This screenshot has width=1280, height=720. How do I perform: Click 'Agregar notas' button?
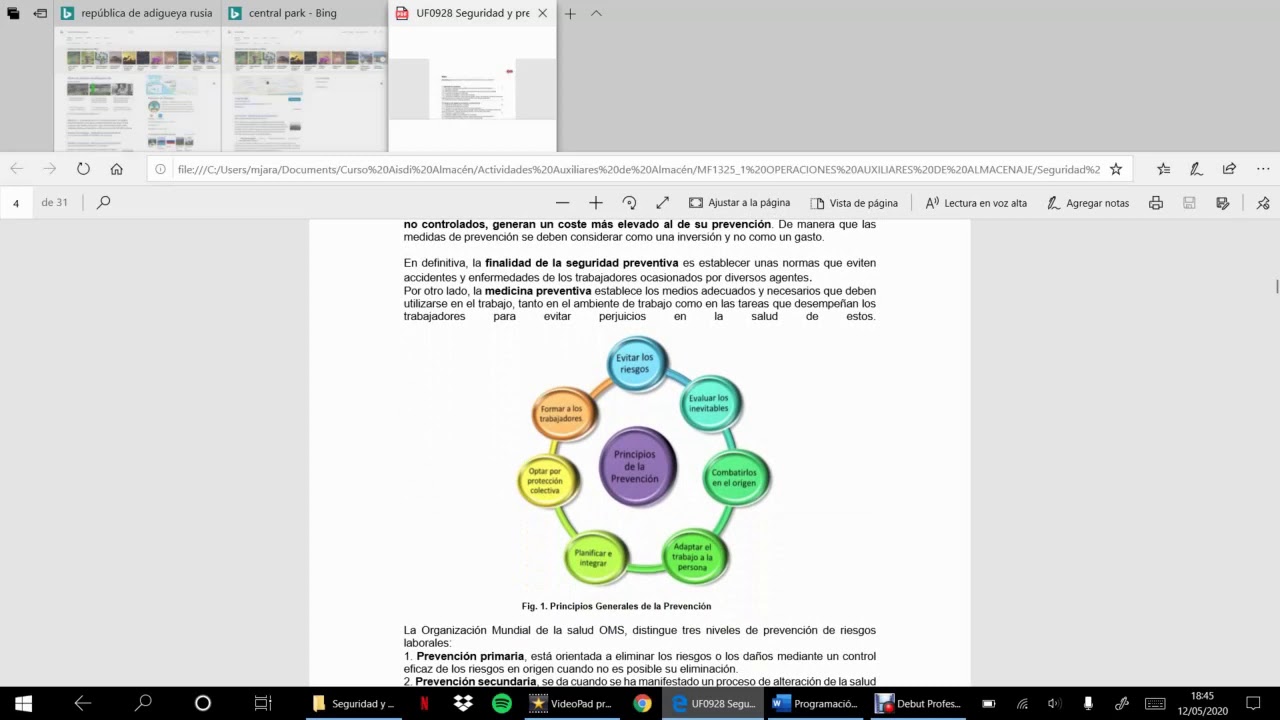point(1088,202)
